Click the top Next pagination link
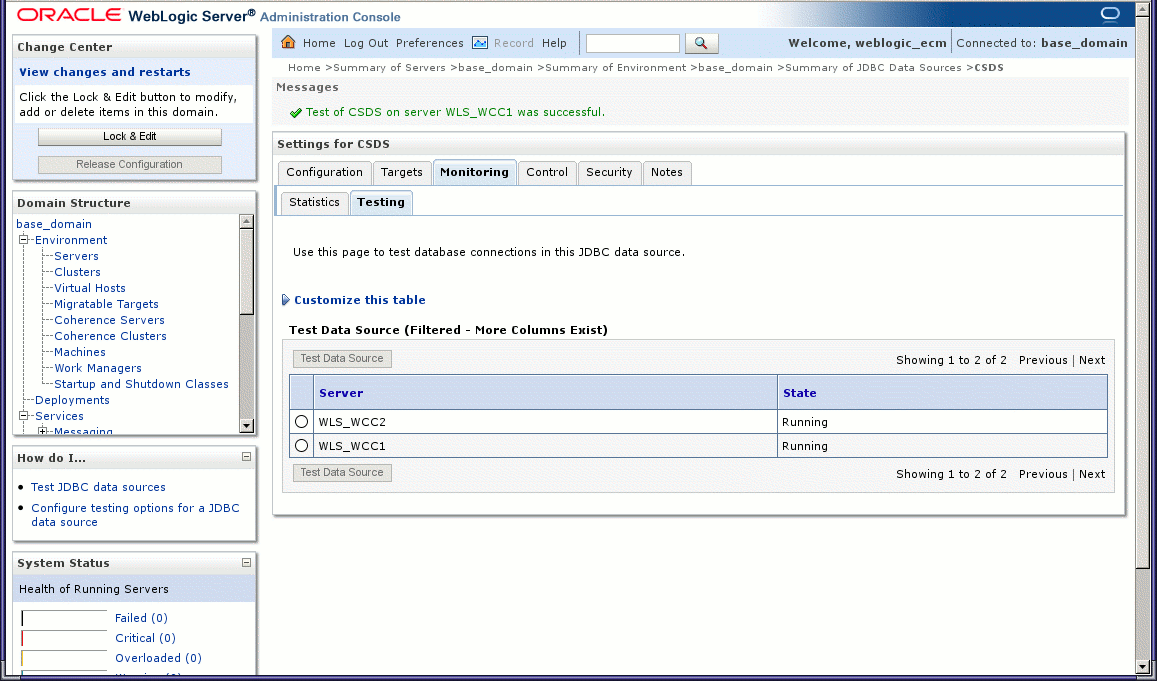1157x681 pixels. click(x=1092, y=360)
